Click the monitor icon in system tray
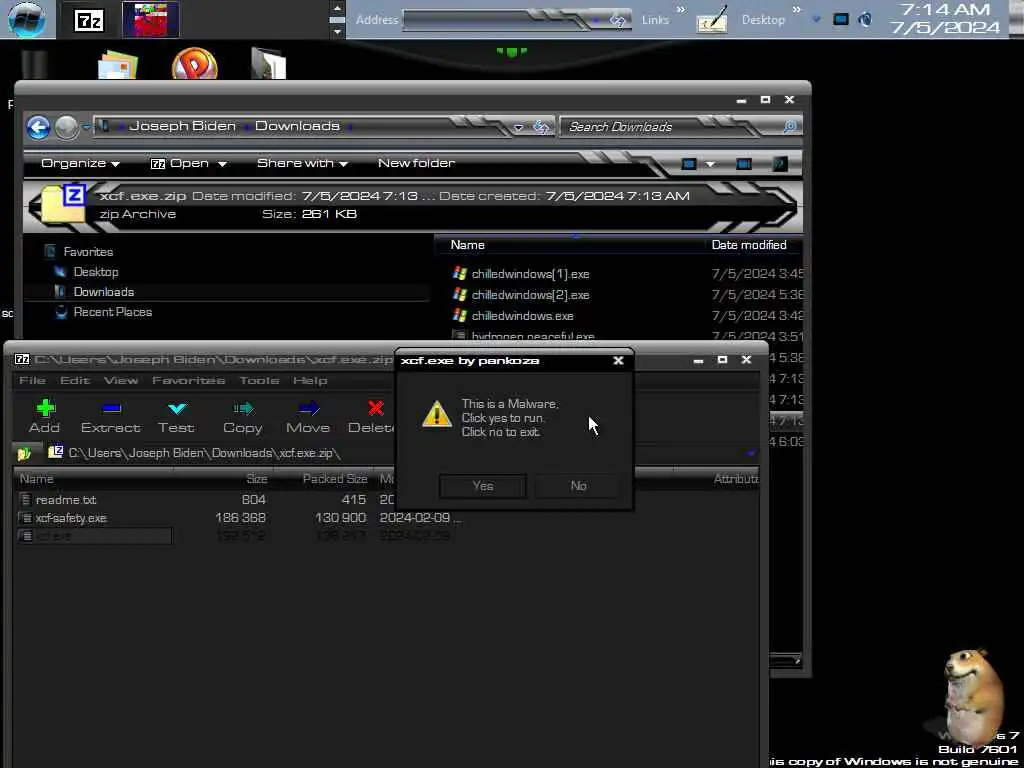Image resolution: width=1024 pixels, height=768 pixels. (x=841, y=20)
